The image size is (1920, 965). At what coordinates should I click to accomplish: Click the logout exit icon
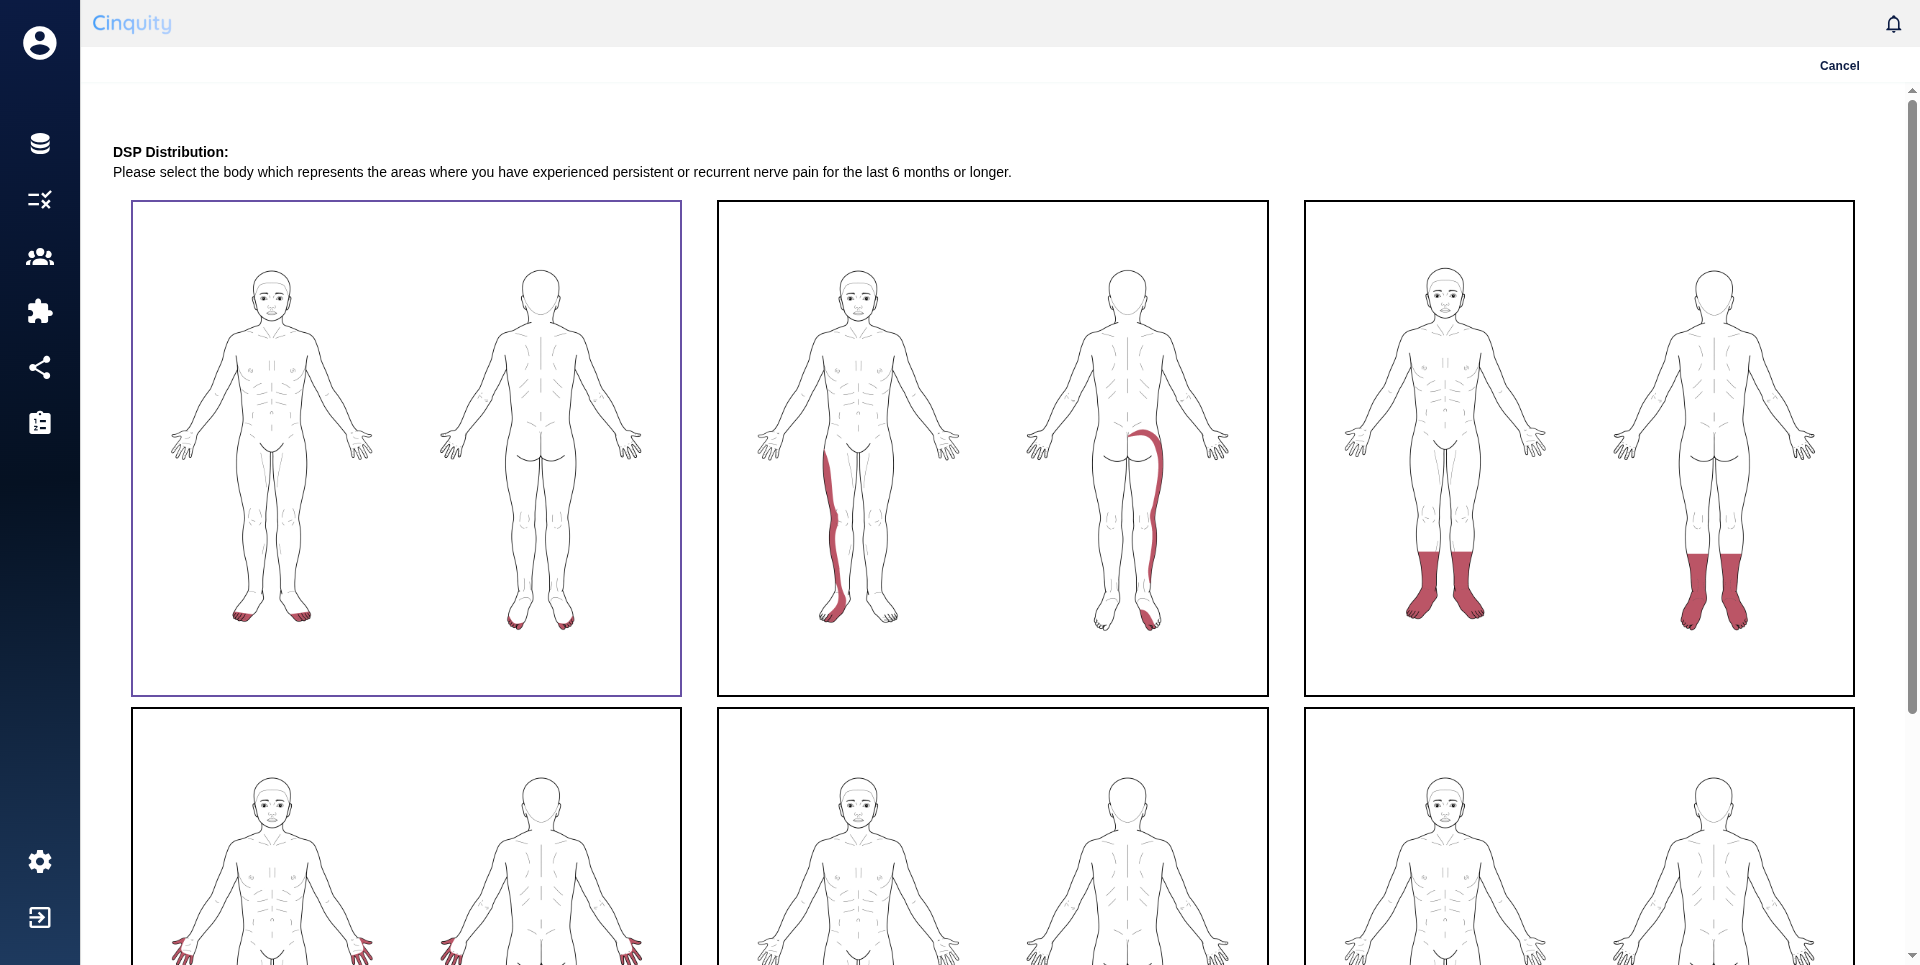40,918
